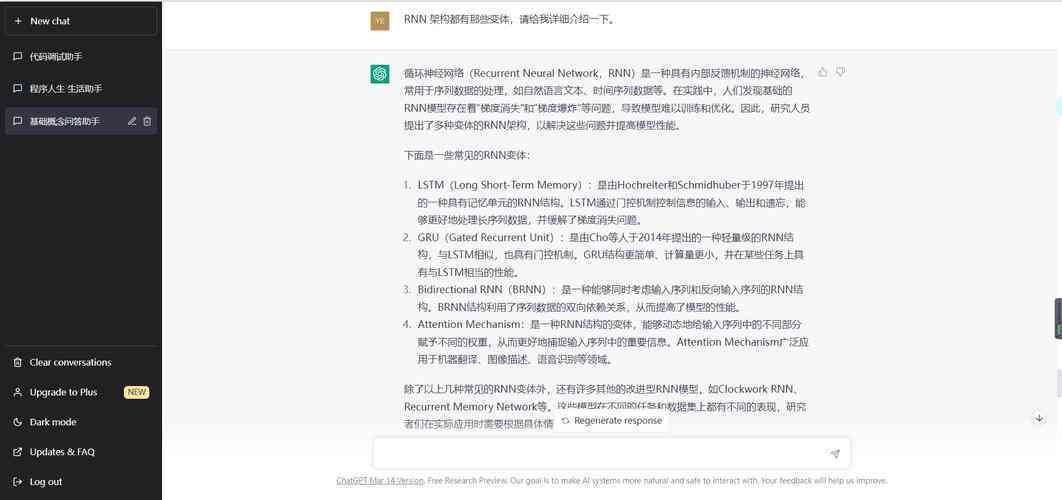The height and width of the screenshot is (500, 1062).
Task: Rename conversation using the pencil edit icon
Action: (132, 121)
